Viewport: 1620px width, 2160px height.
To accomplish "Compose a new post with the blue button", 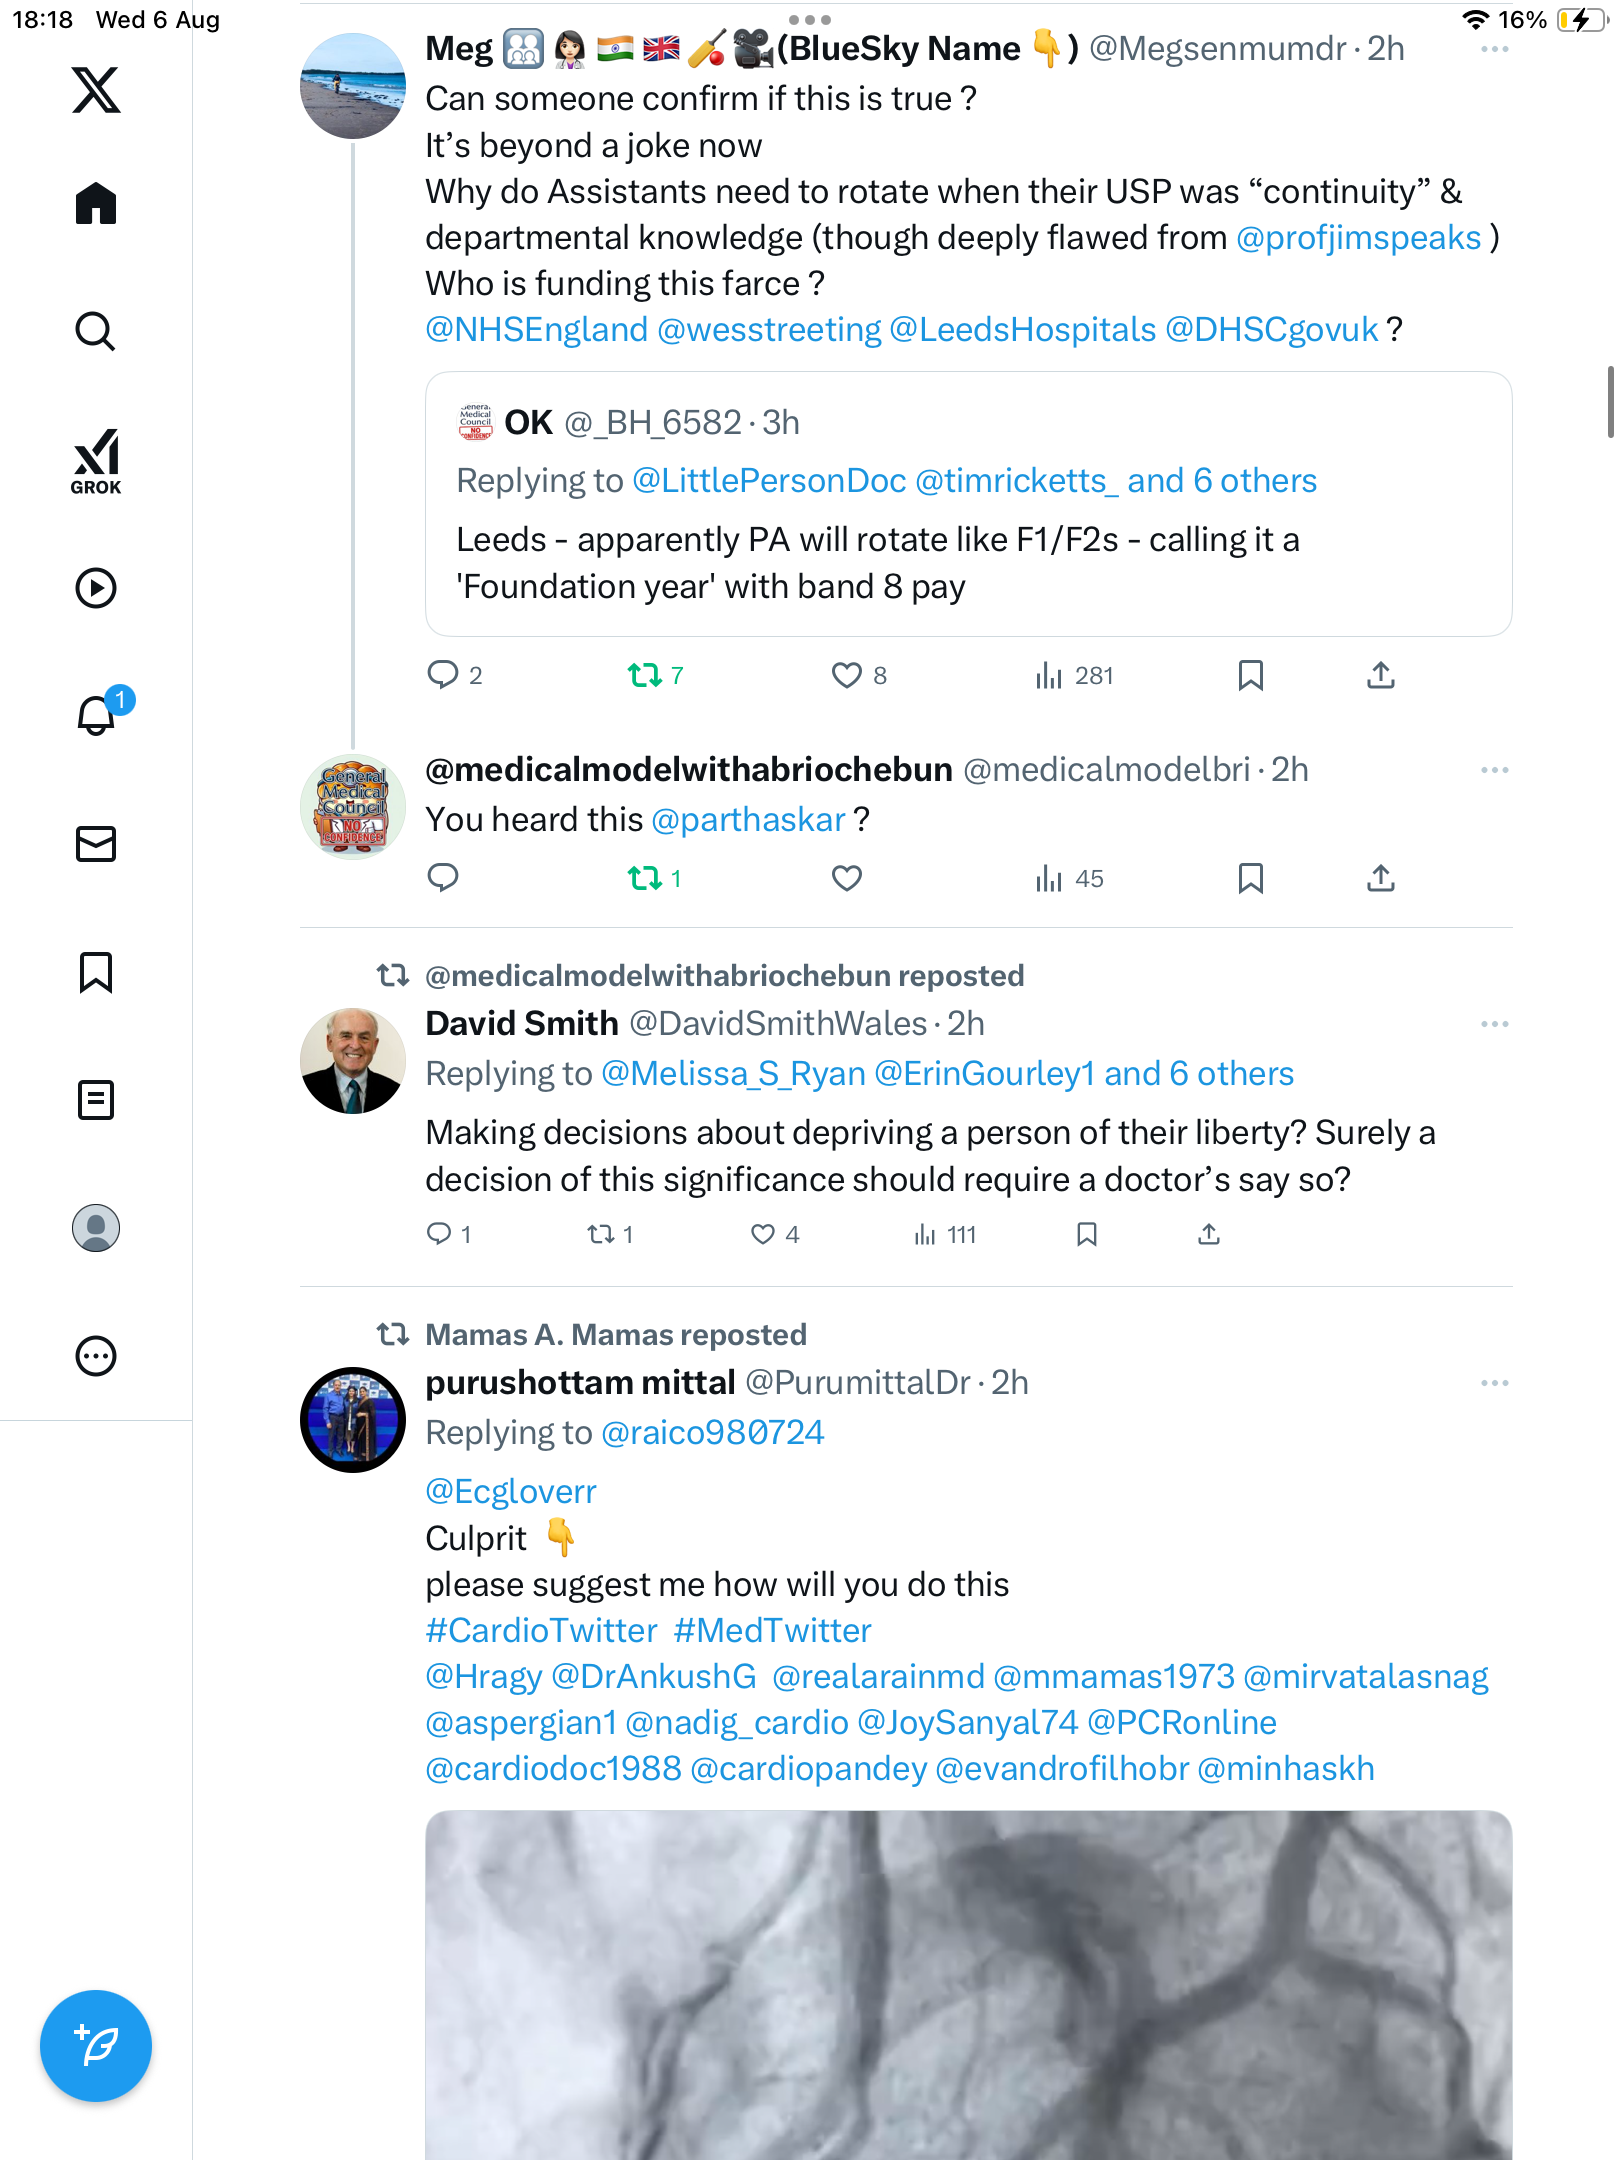I will coord(96,2046).
